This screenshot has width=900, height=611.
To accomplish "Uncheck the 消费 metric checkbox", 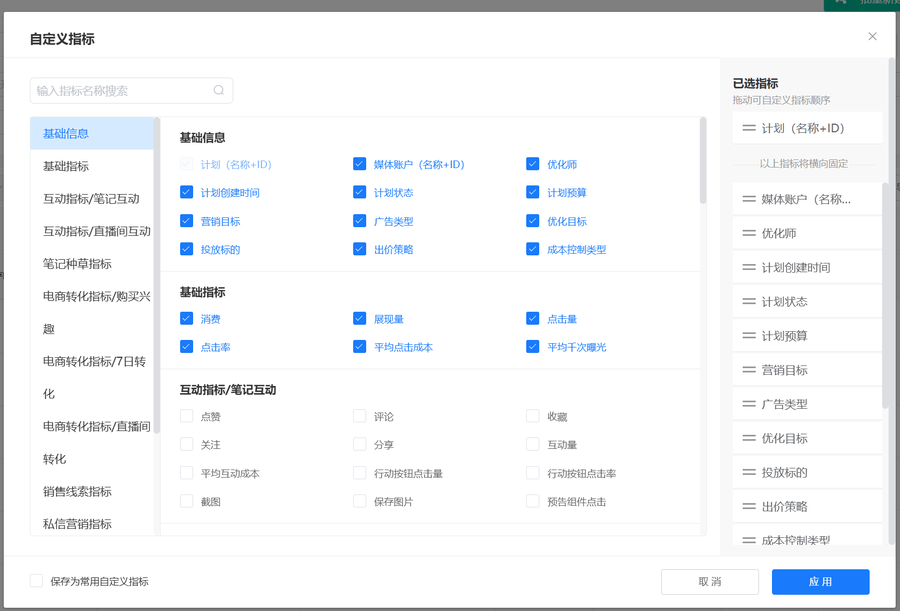I will tap(187, 319).
